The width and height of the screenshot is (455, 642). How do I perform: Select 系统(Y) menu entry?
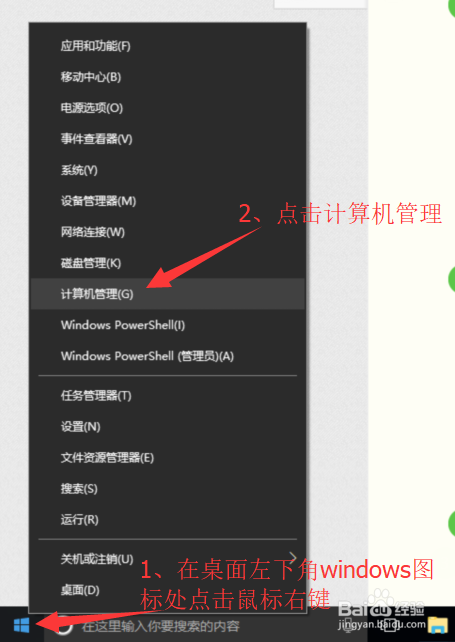point(168,170)
